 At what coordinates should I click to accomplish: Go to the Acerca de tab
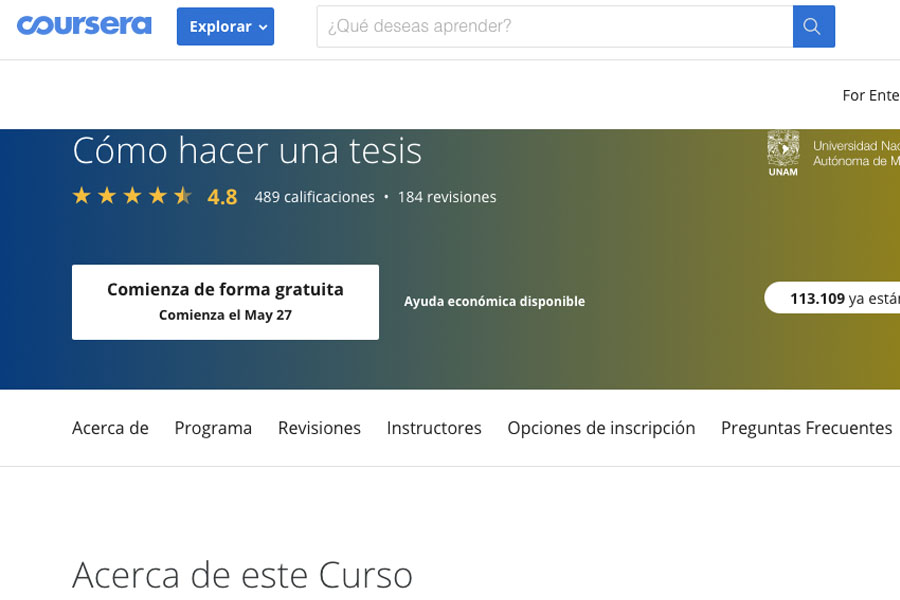point(110,428)
